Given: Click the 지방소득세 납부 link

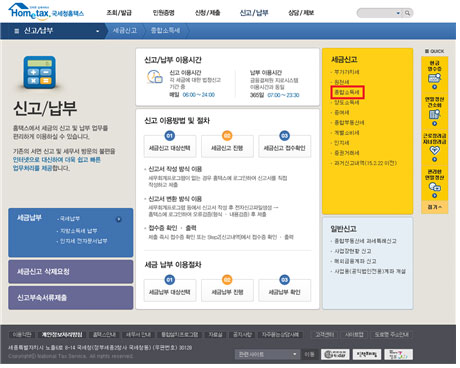Looking at the screenshot, I should pyautogui.click(x=78, y=231).
